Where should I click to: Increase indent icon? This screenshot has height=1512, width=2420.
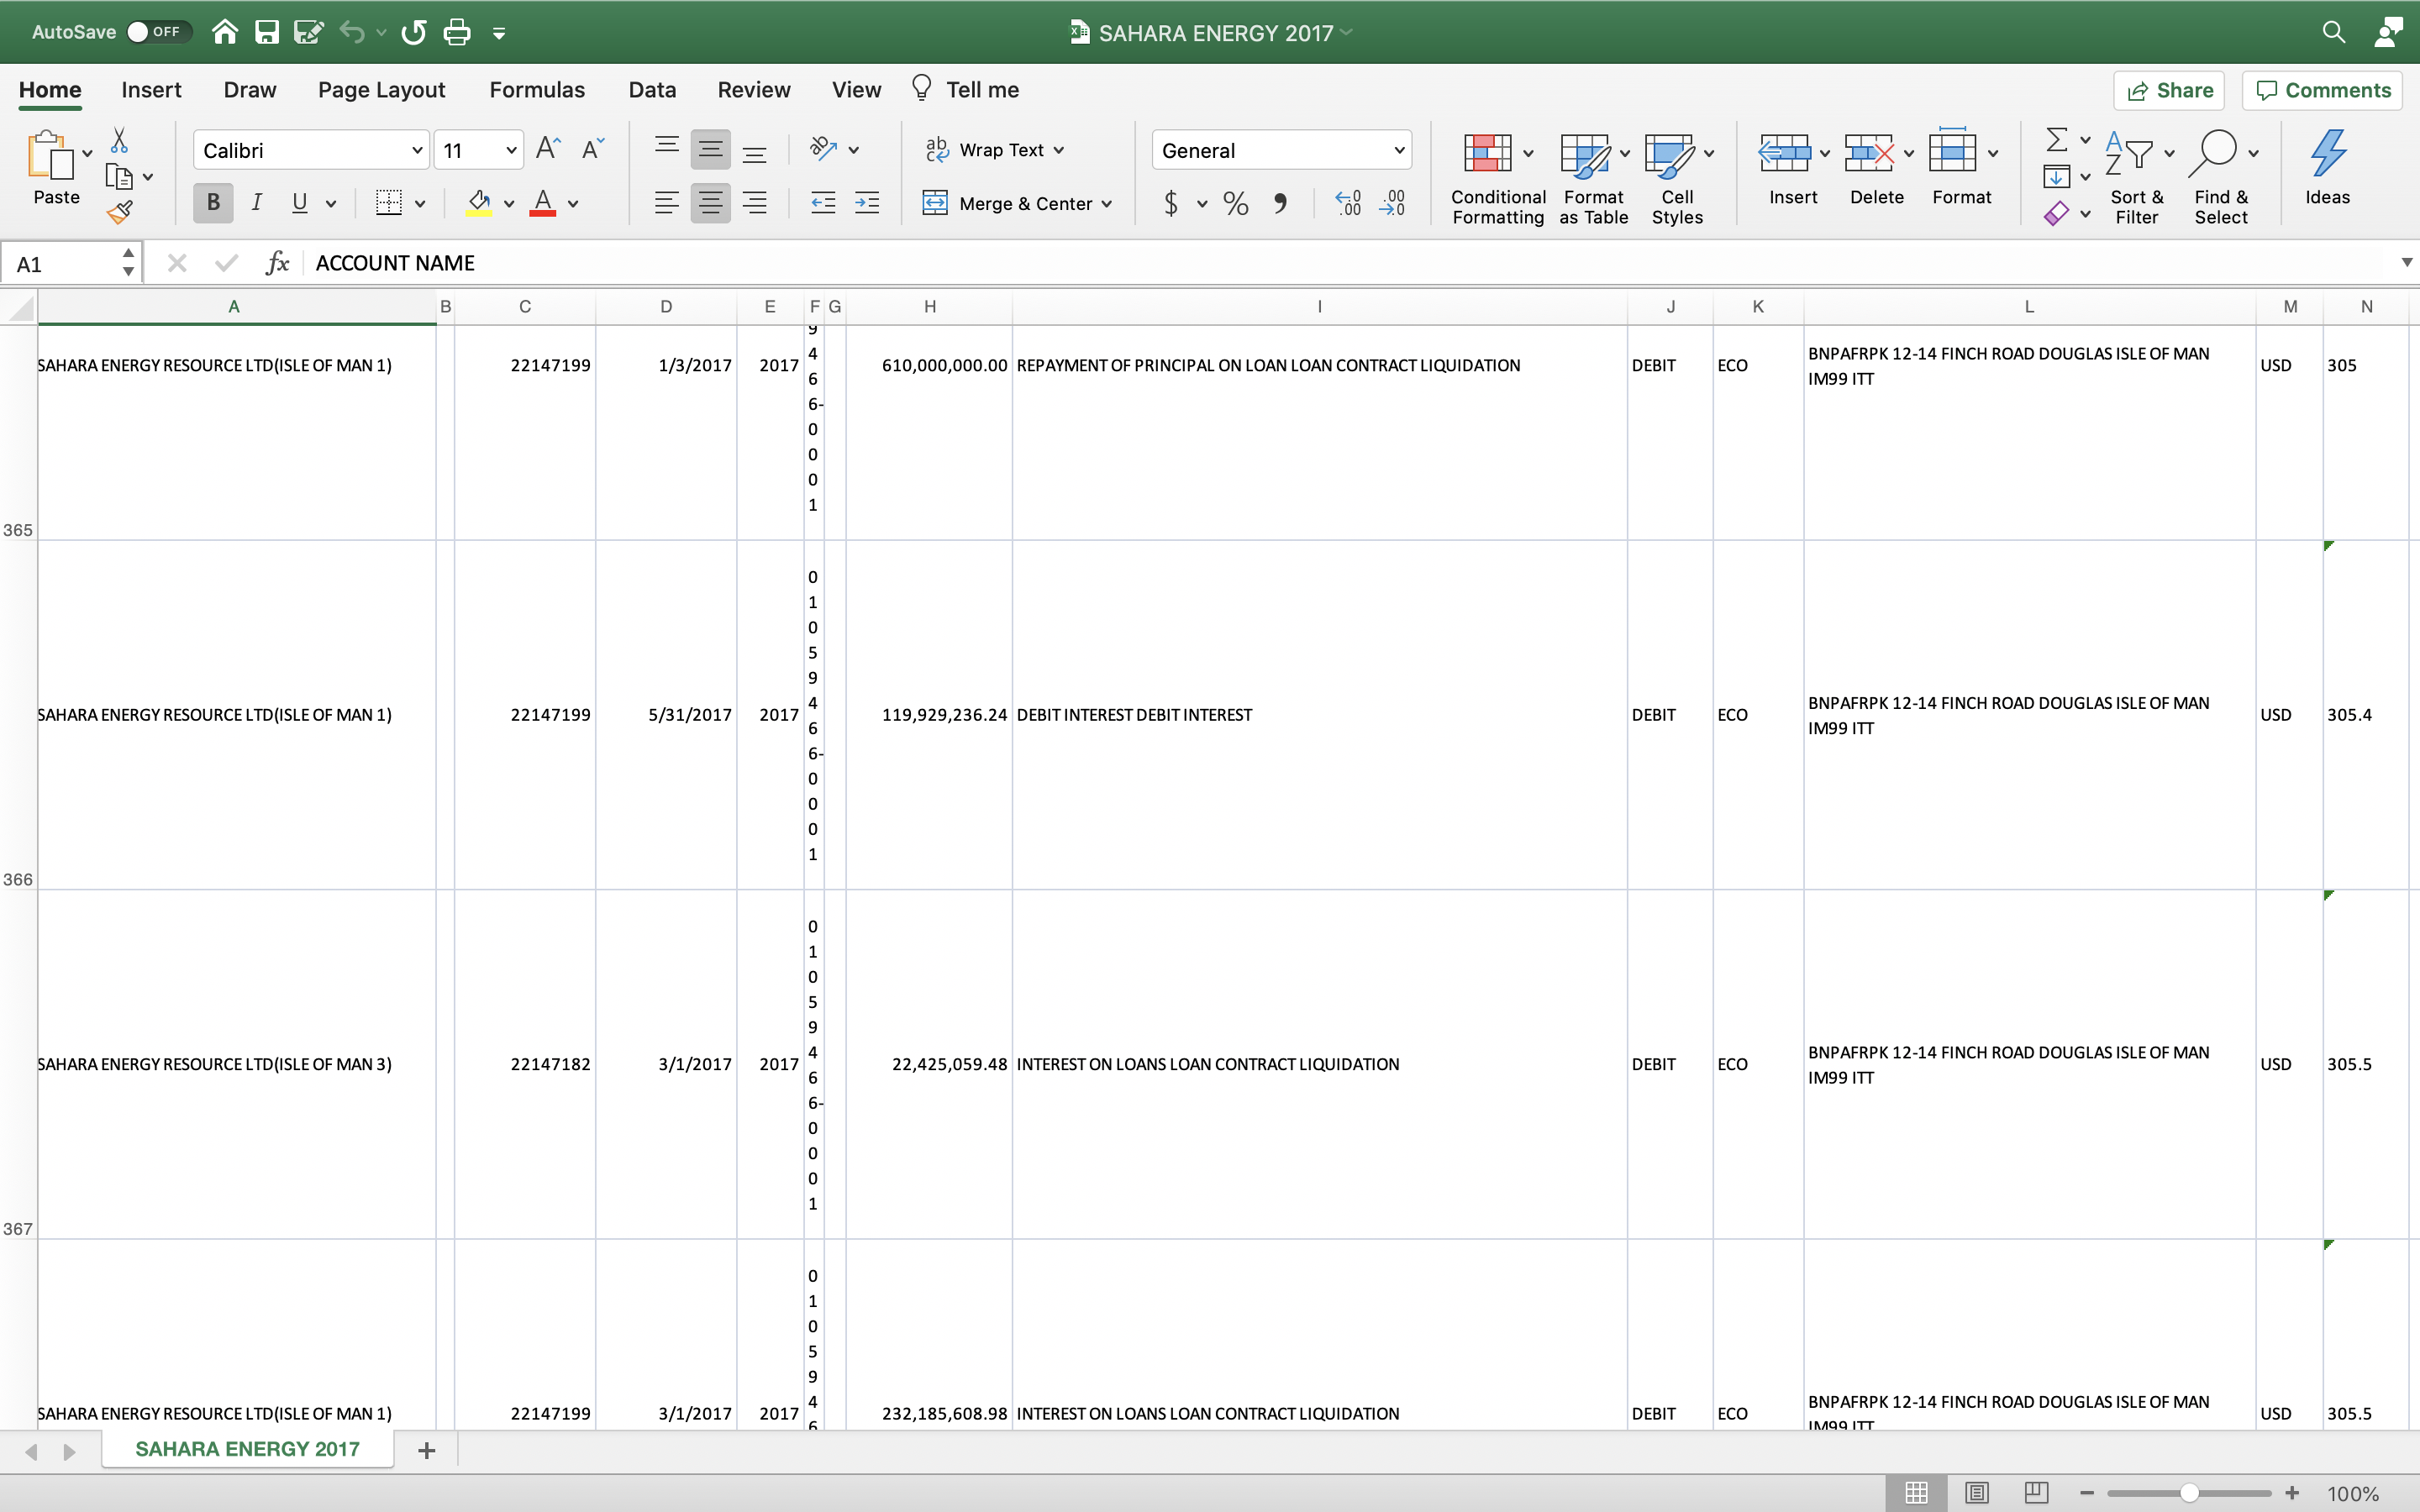coord(867,203)
